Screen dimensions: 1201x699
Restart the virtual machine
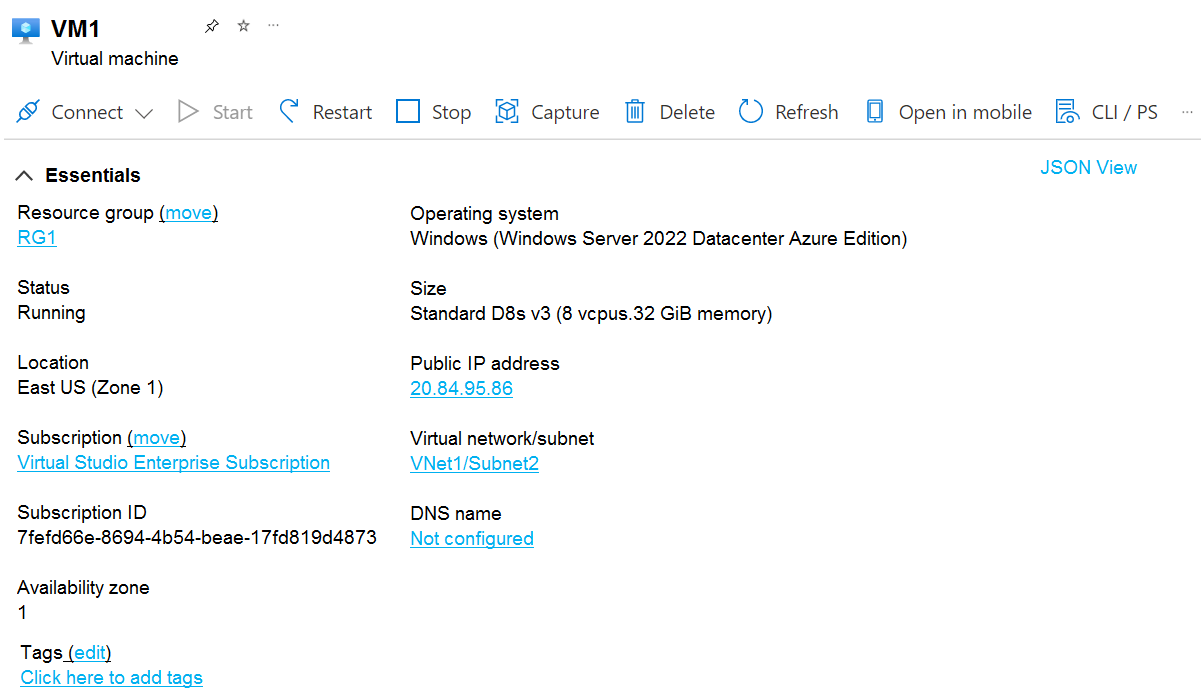pyautogui.click(x=325, y=112)
